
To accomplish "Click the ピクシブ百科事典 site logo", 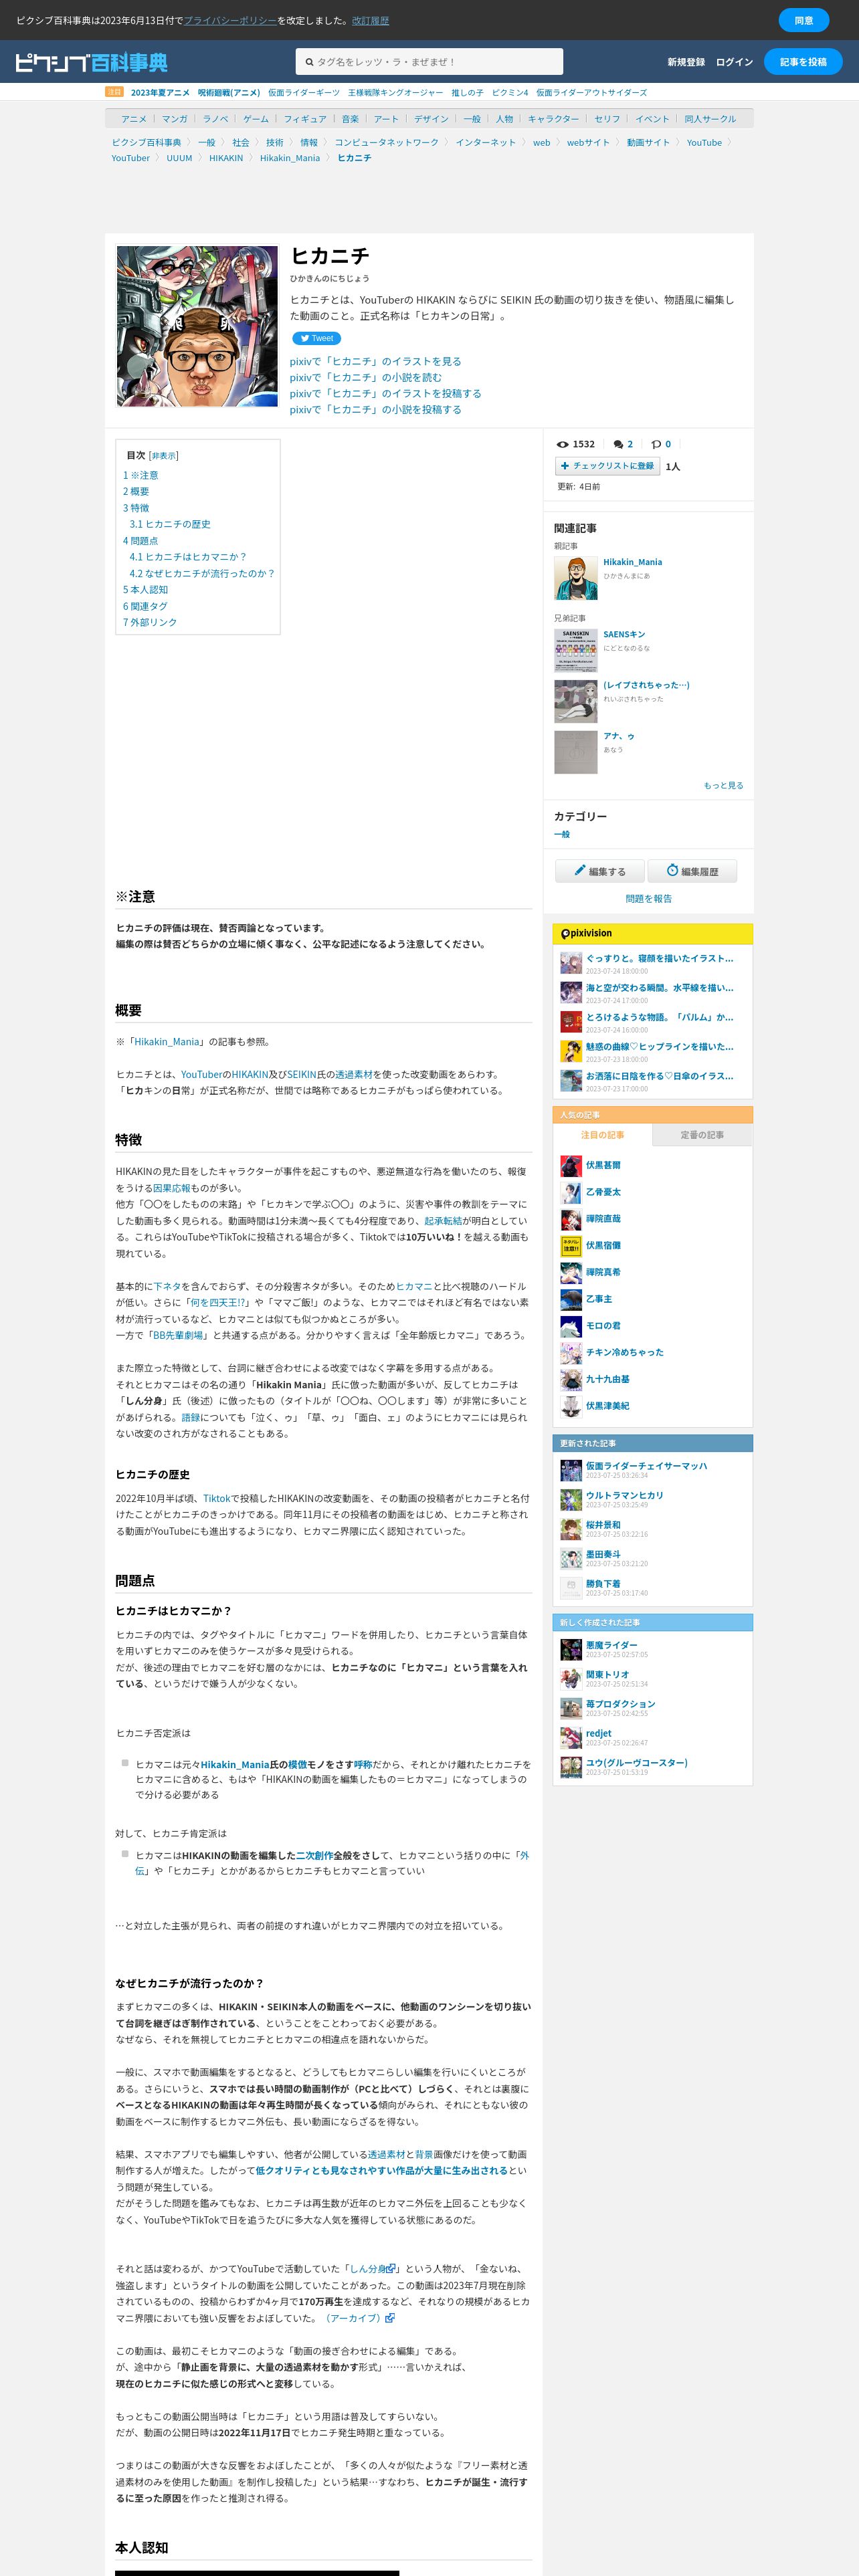I will click(91, 62).
